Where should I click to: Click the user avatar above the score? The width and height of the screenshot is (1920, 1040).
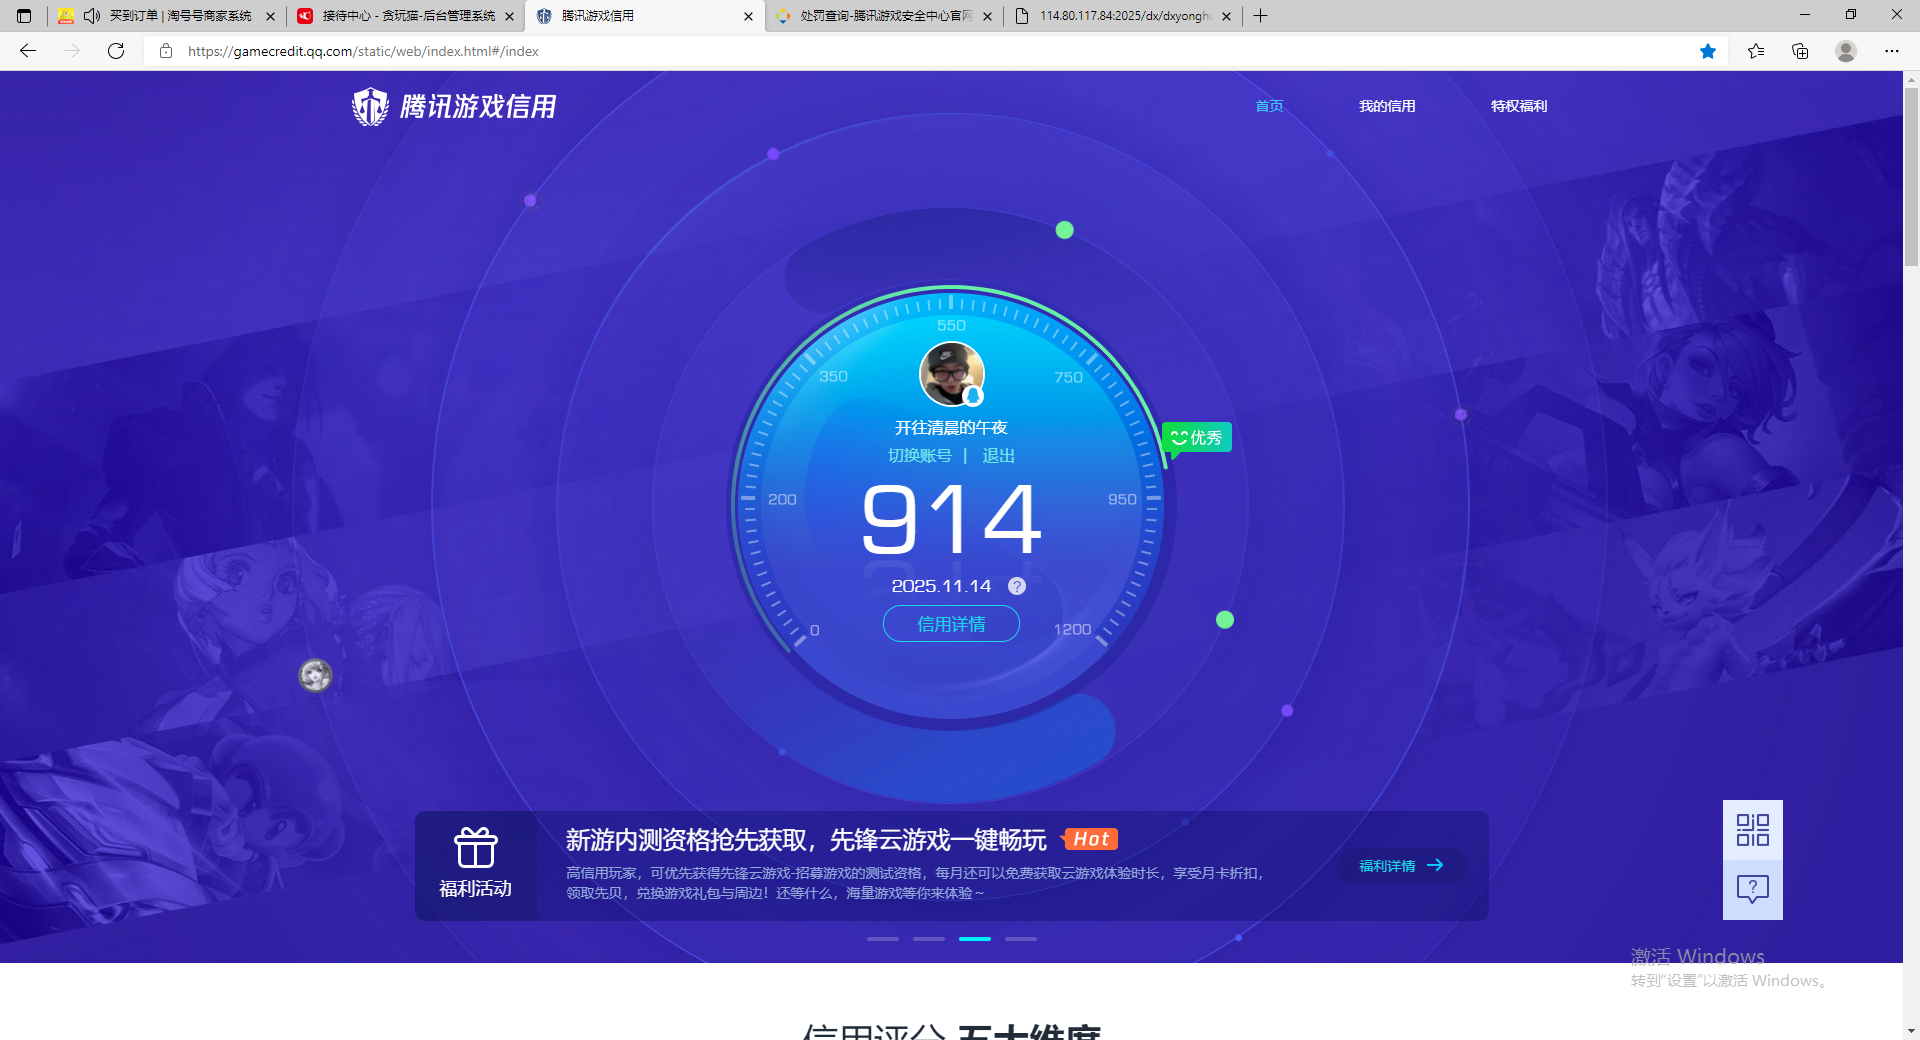tap(952, 373)
